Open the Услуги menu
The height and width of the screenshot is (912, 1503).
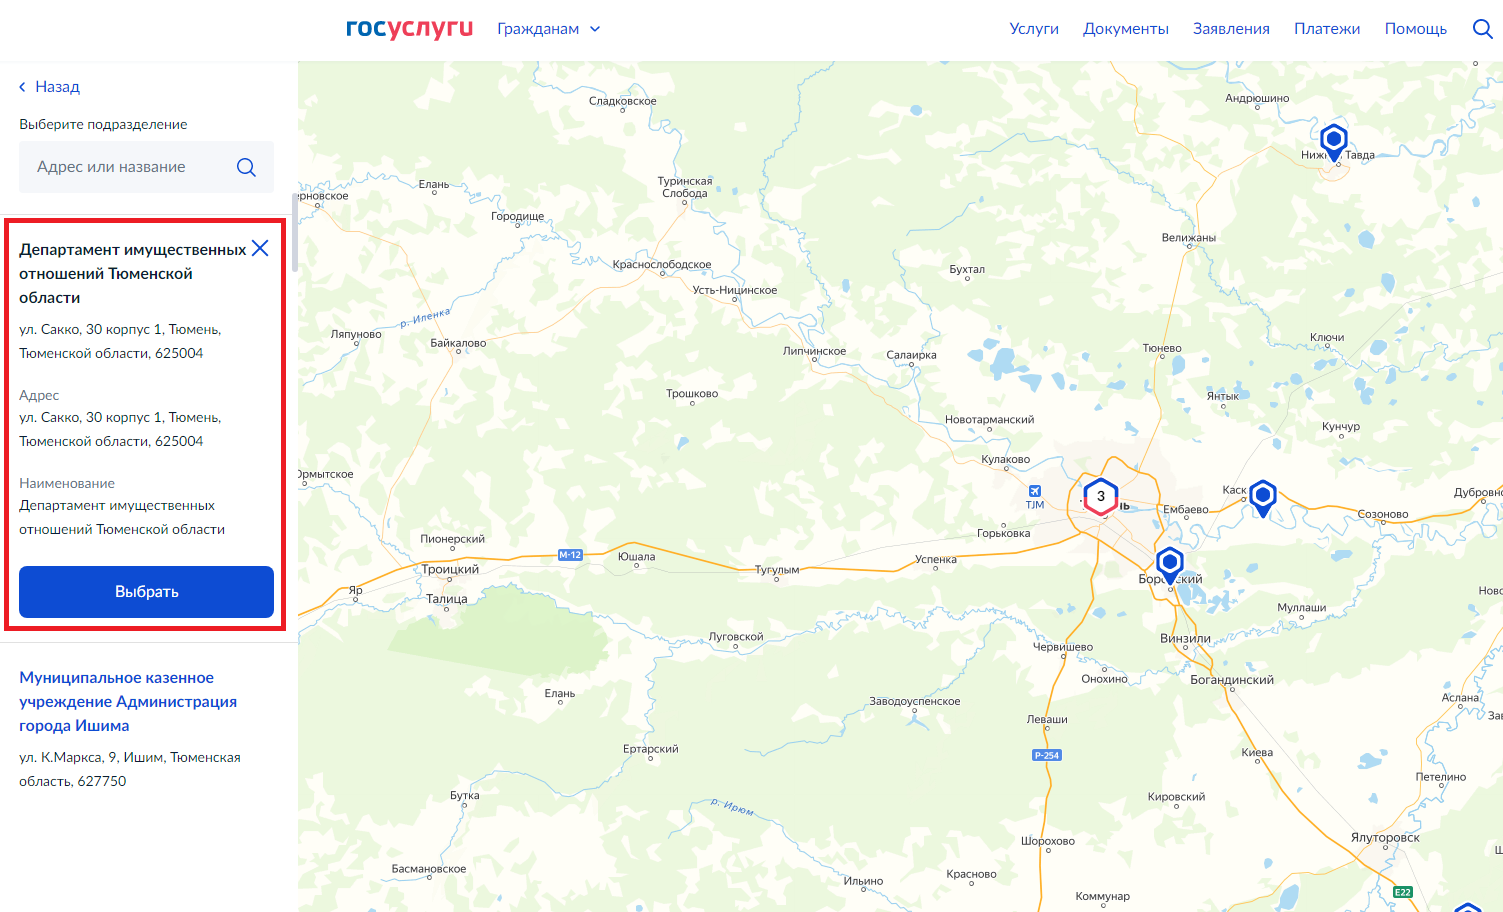[1034, 29]
